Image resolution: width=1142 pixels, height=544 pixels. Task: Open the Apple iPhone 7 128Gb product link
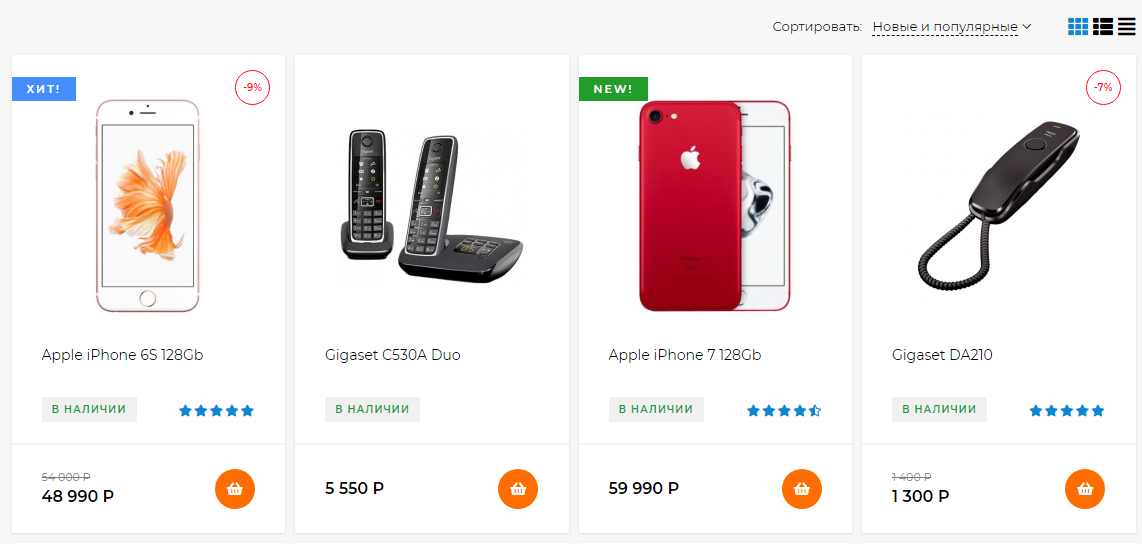685,355
